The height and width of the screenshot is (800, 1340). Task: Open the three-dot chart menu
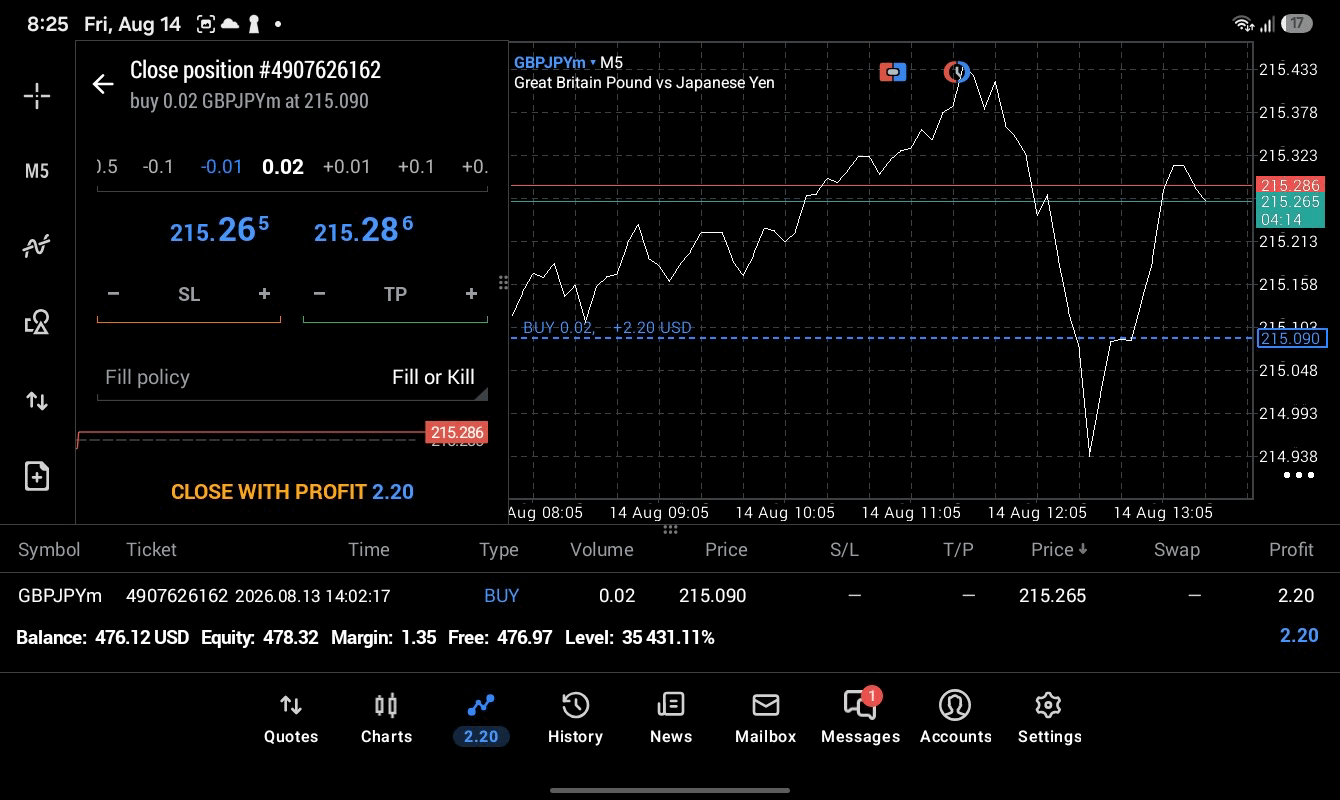(x=1298, y=475)
